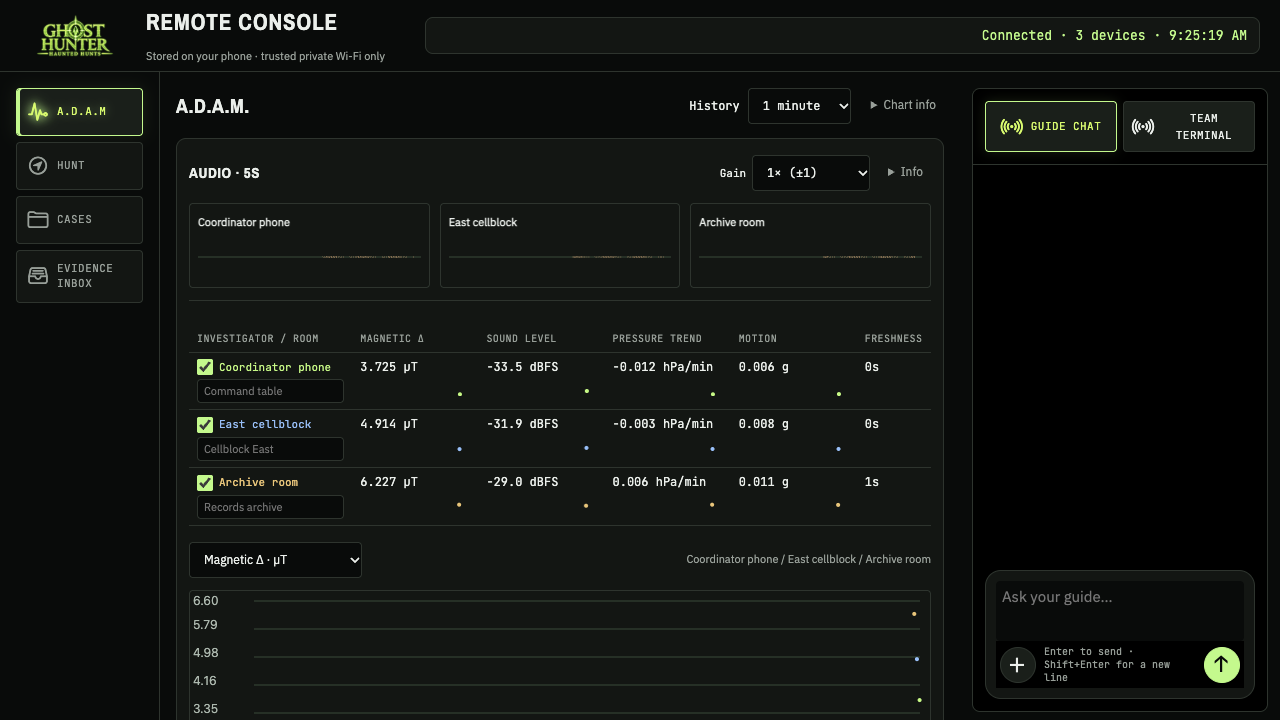
Task: Click the Records archive room input
Action: tap(270, 507)
